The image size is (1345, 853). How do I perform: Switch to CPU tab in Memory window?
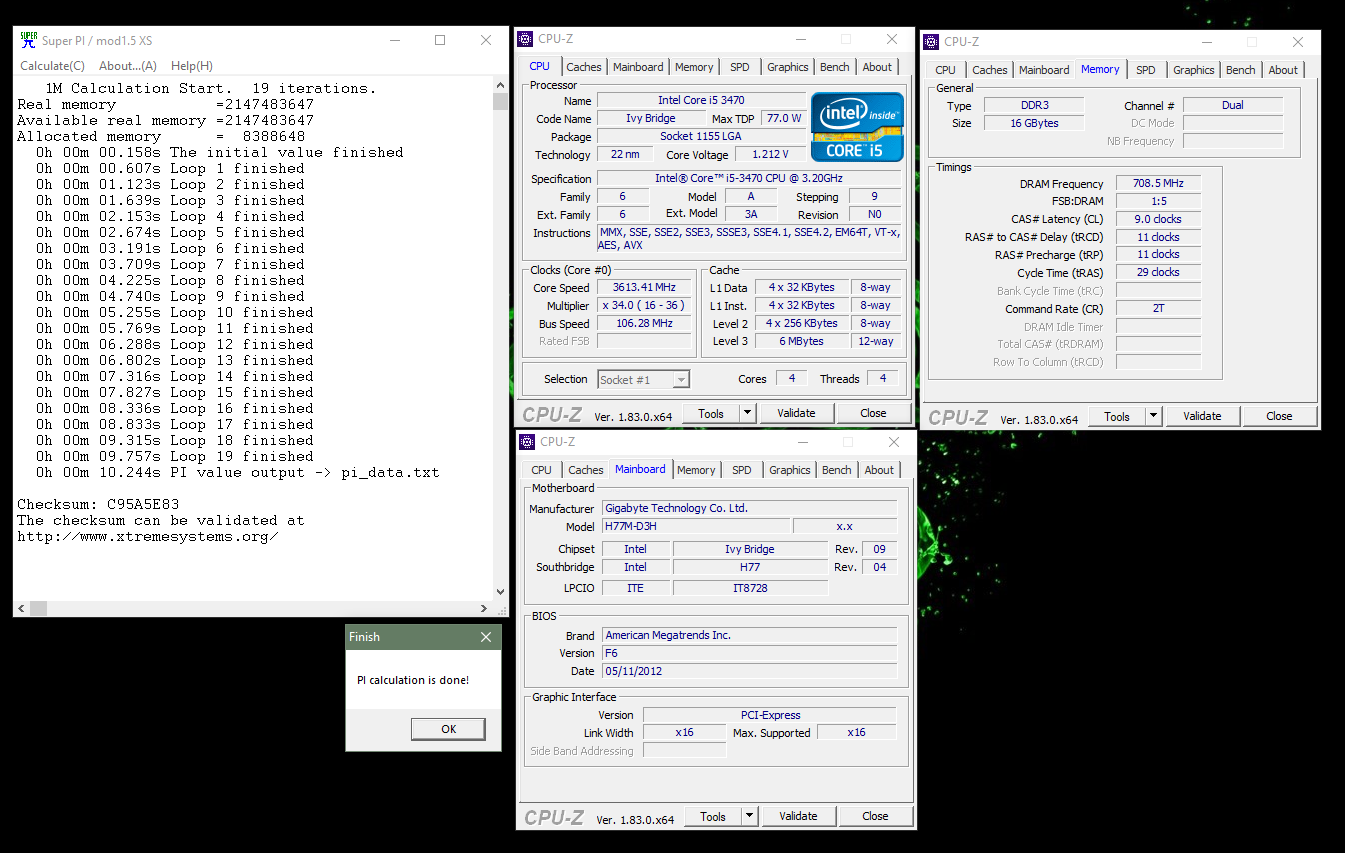[946, 70]
